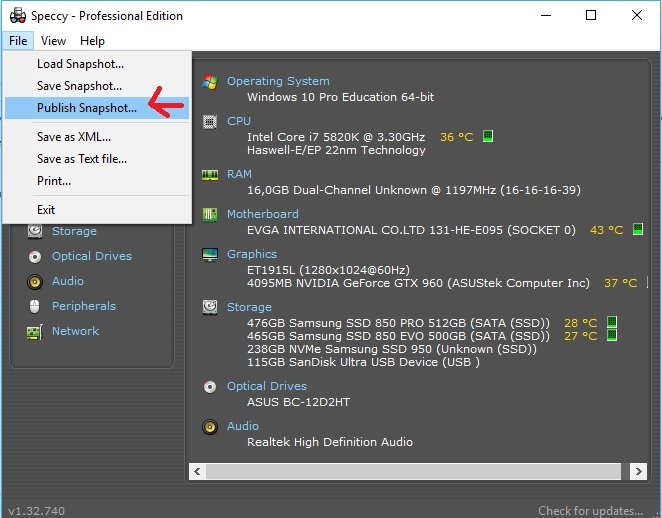This screenshot has width=662, height=518.
Task: Click the Check for updates... link
Action: [x=590, y=511]
